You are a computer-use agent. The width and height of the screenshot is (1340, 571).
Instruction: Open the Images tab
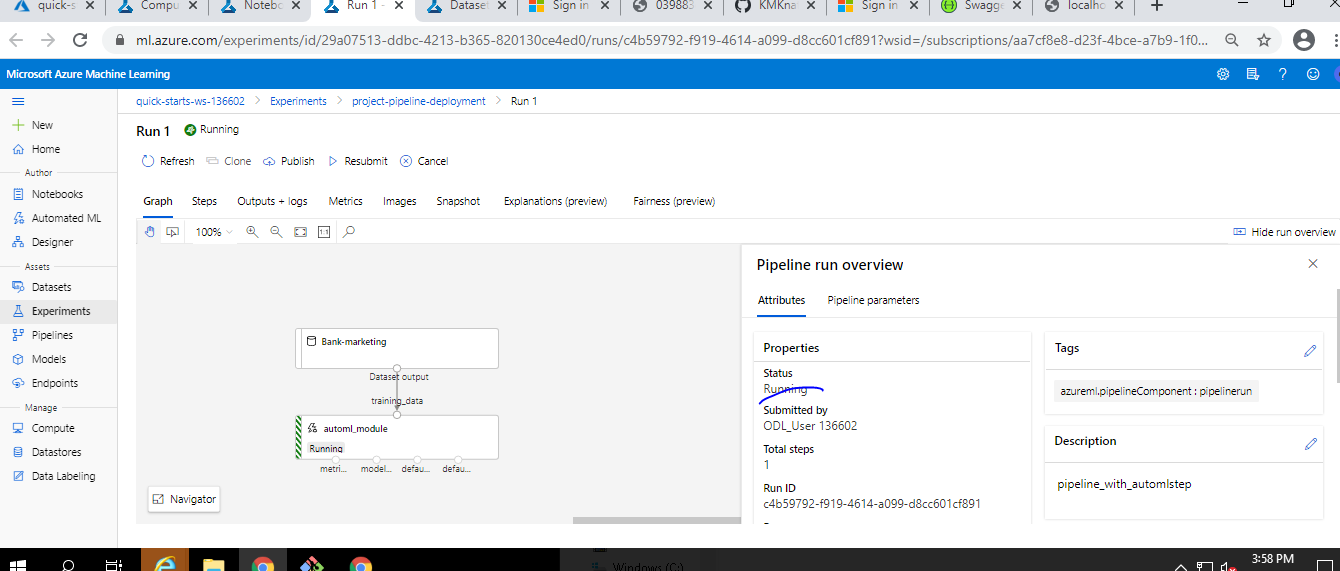coord(400,201)
